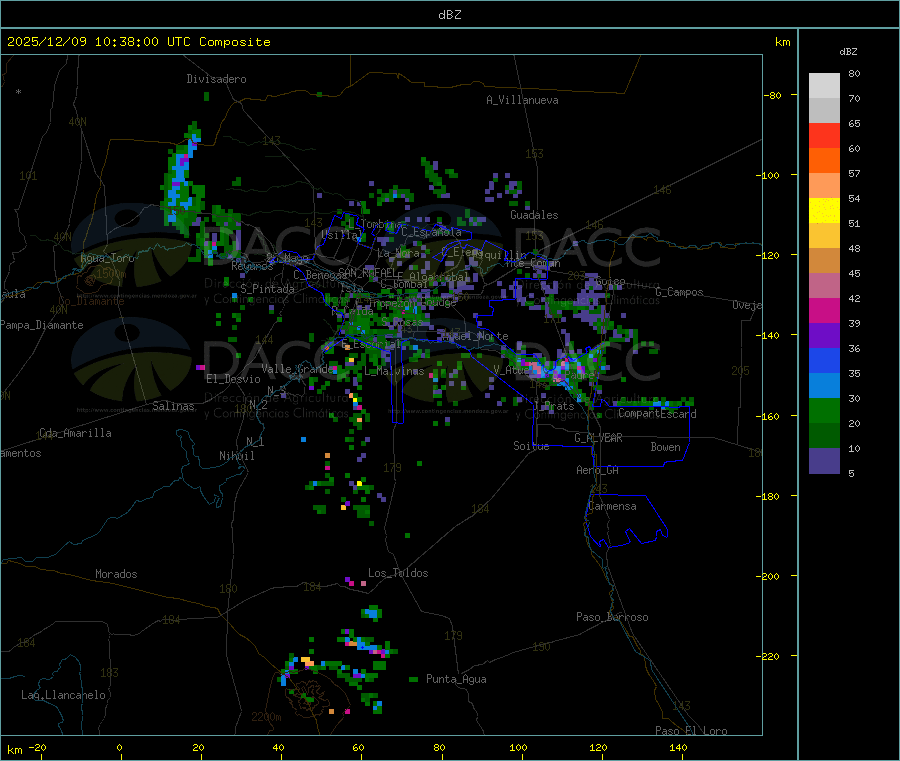The height and width of the screenshot is (761, 900).
Task: Click the Cda_Amarilla label
Action: (x=75, y=433)
